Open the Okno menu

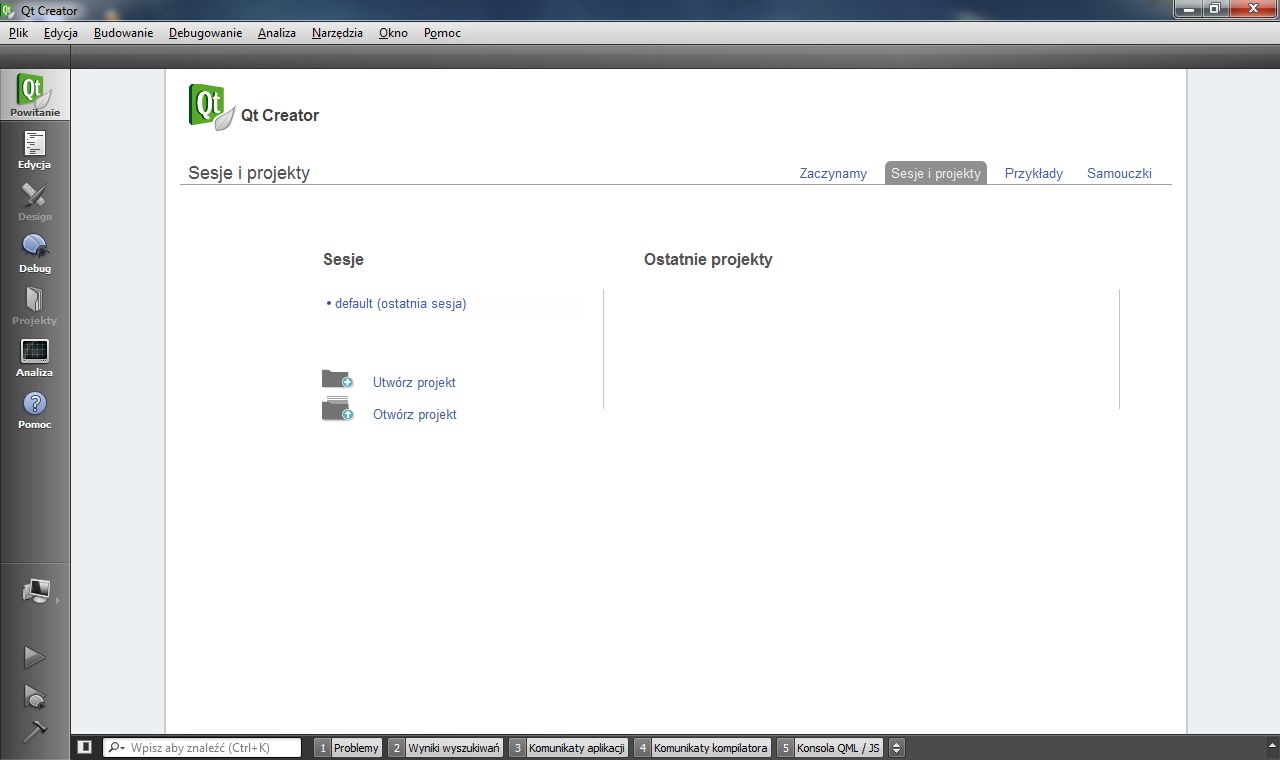click(x=393, y=33)
